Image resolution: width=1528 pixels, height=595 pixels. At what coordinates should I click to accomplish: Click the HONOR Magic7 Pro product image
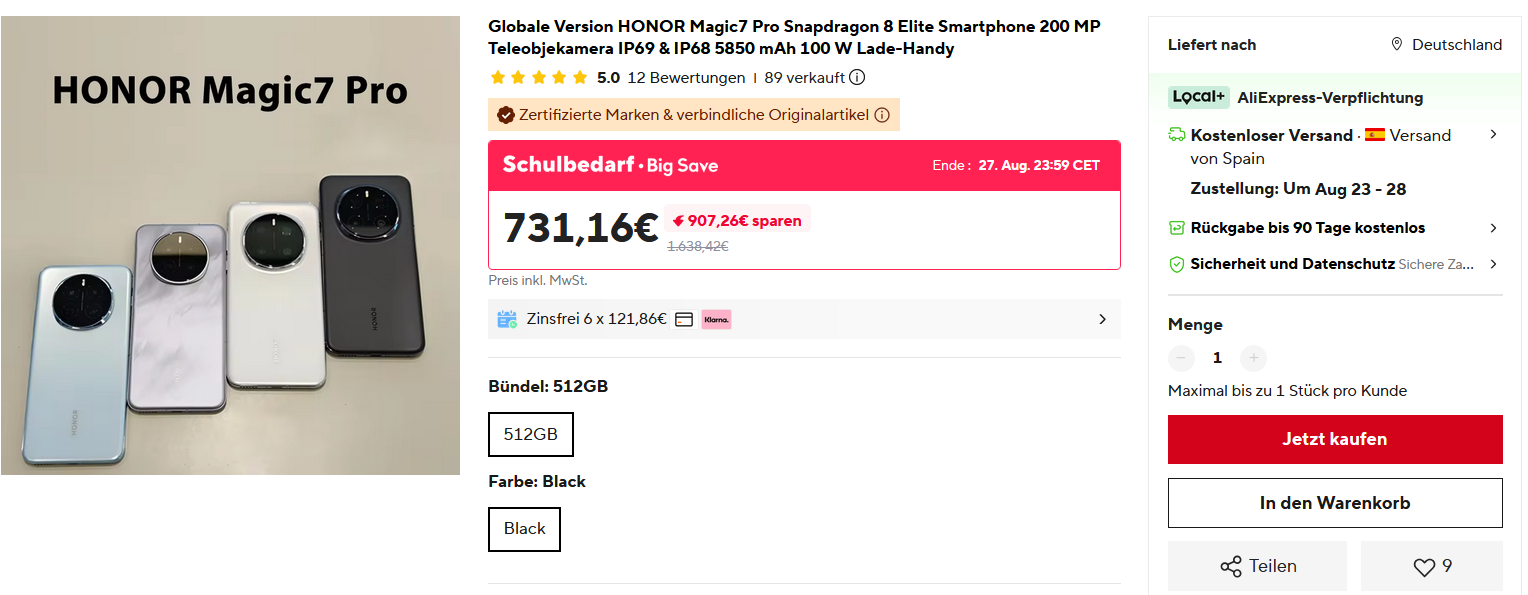point(230,245)
